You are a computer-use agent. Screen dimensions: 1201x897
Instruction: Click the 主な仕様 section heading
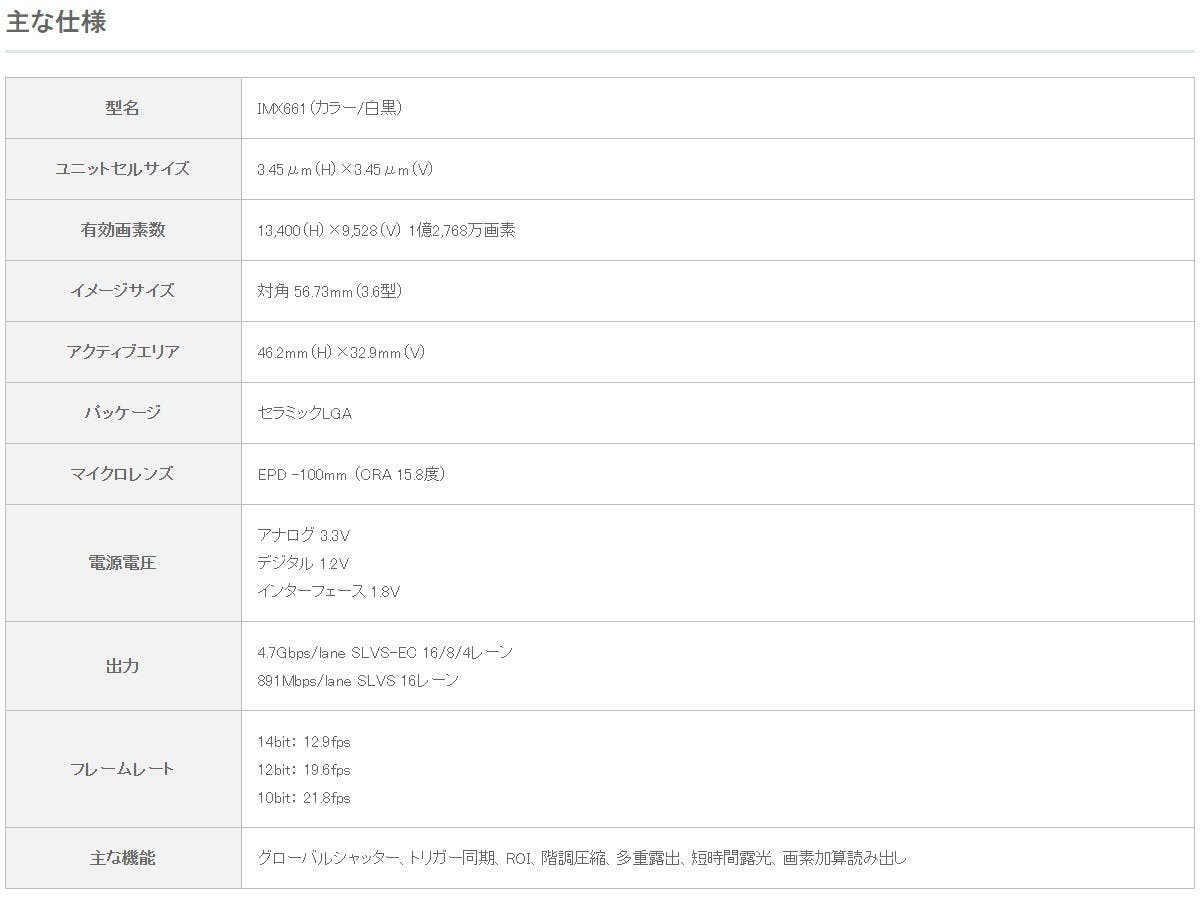[x=56, y=22]
